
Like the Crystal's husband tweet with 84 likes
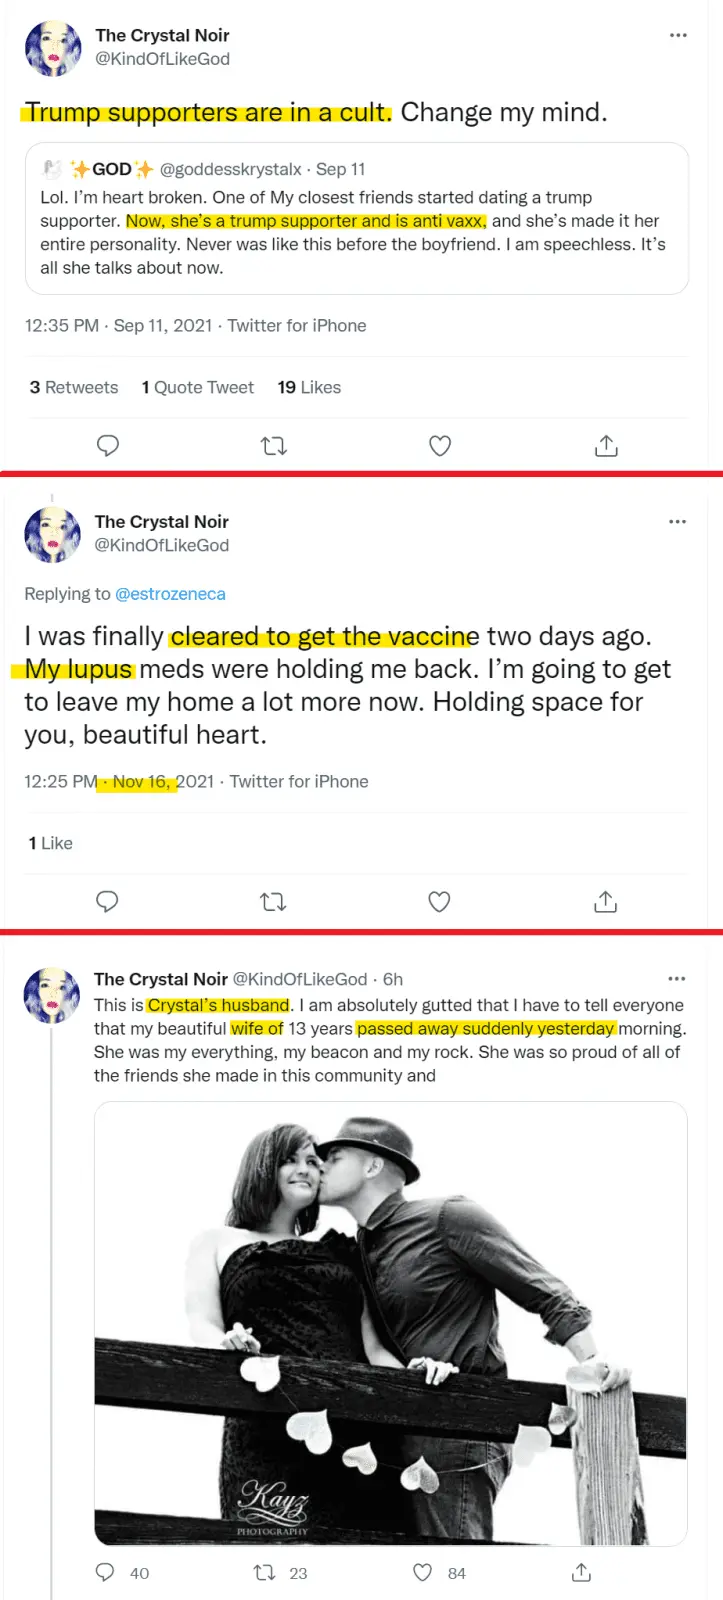point(423,1573)
